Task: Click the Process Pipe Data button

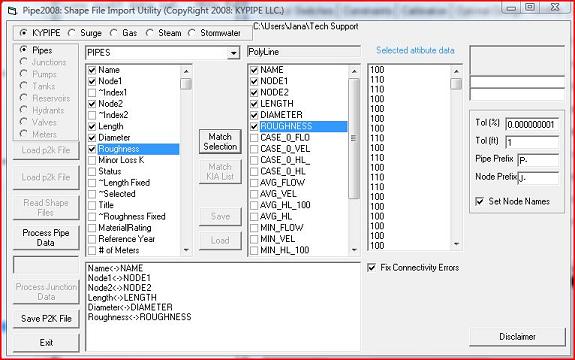Action: coord(46,238)
